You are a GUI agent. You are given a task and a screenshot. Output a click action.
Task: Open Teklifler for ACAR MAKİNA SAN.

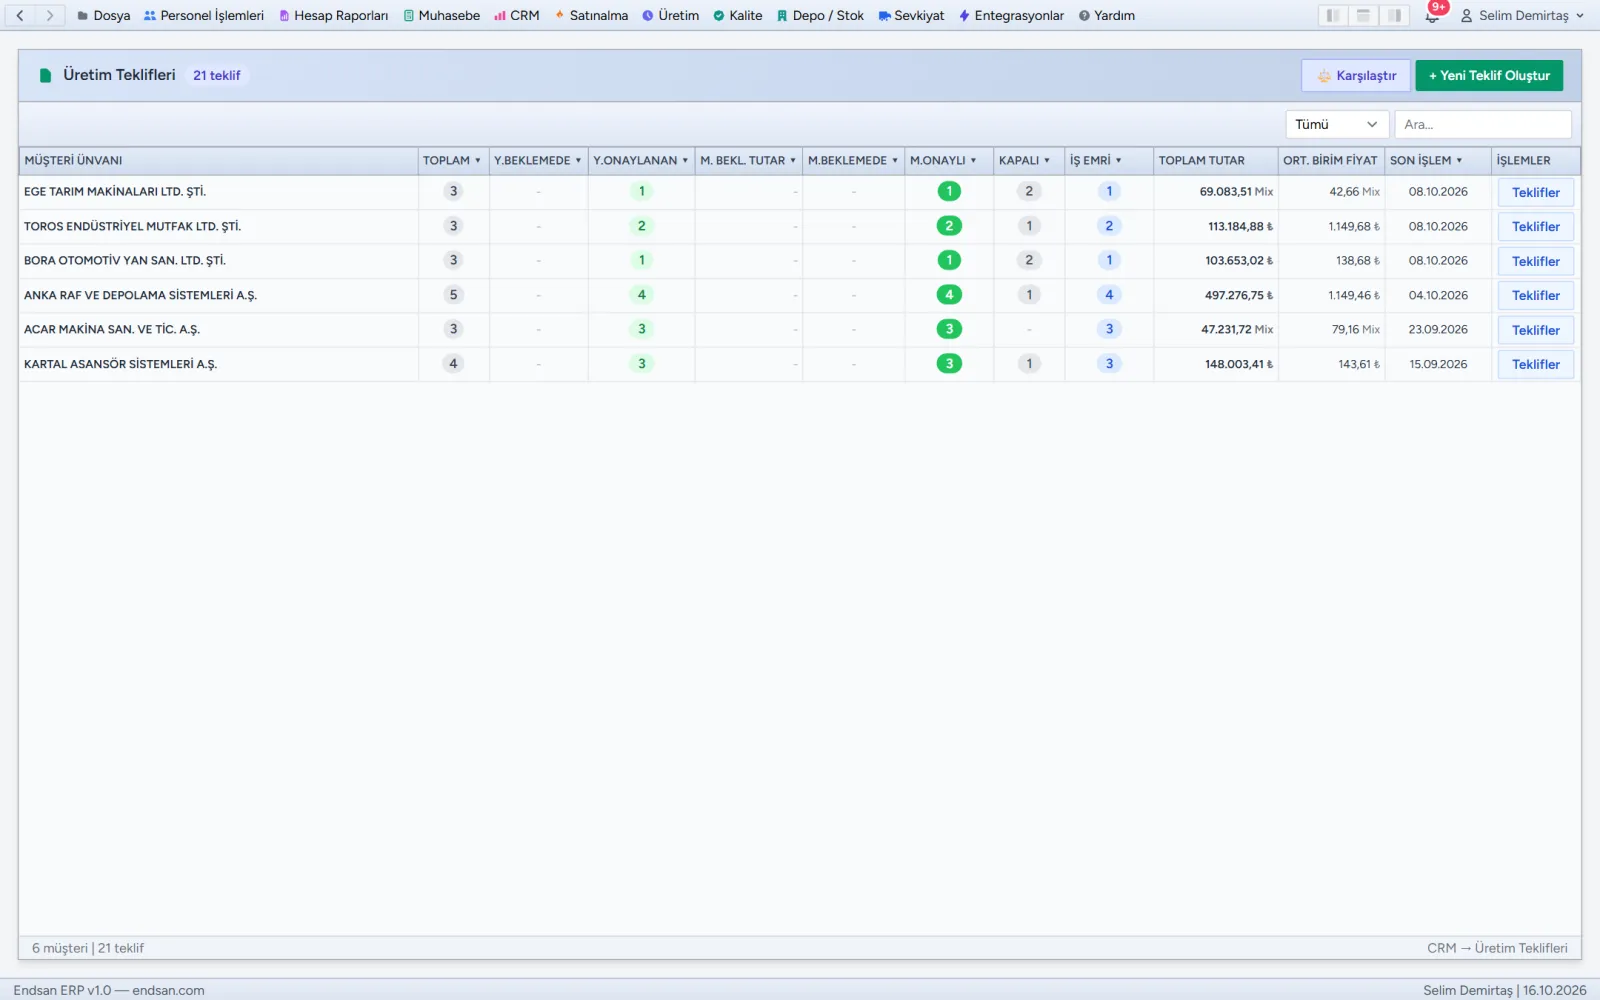[x=1536, y=330]
